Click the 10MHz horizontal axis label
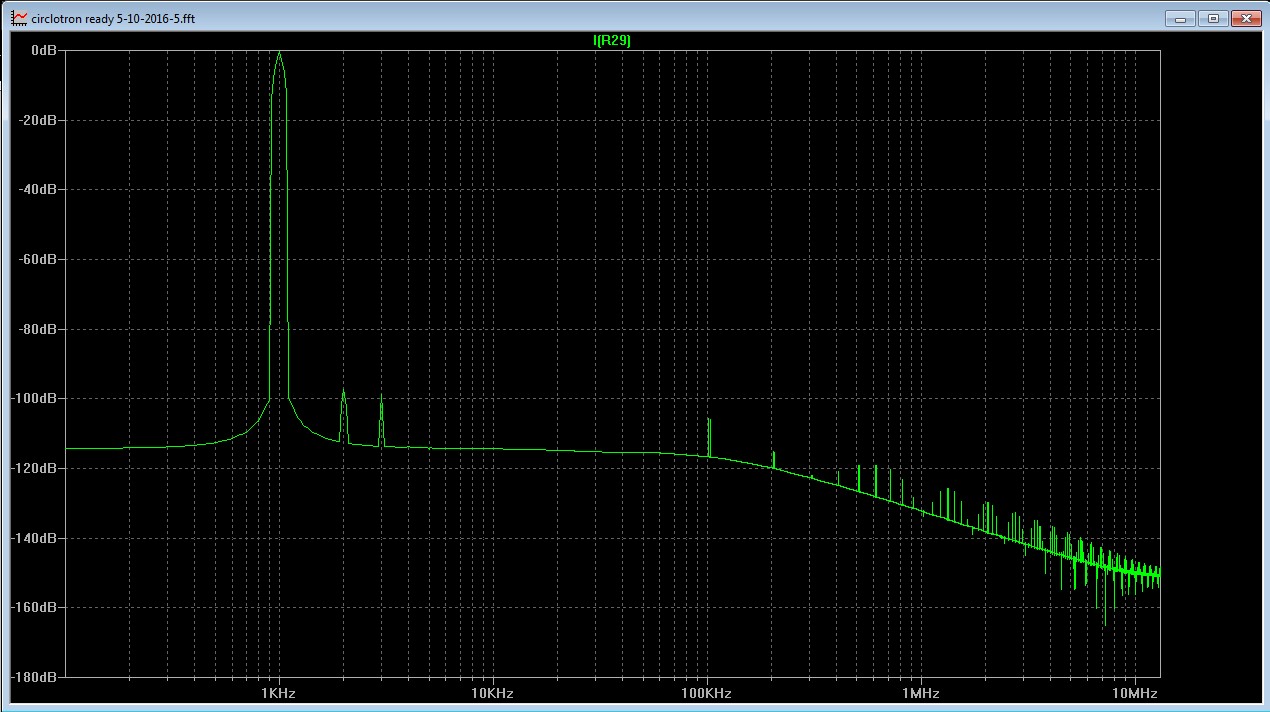 pos(1135,693)
